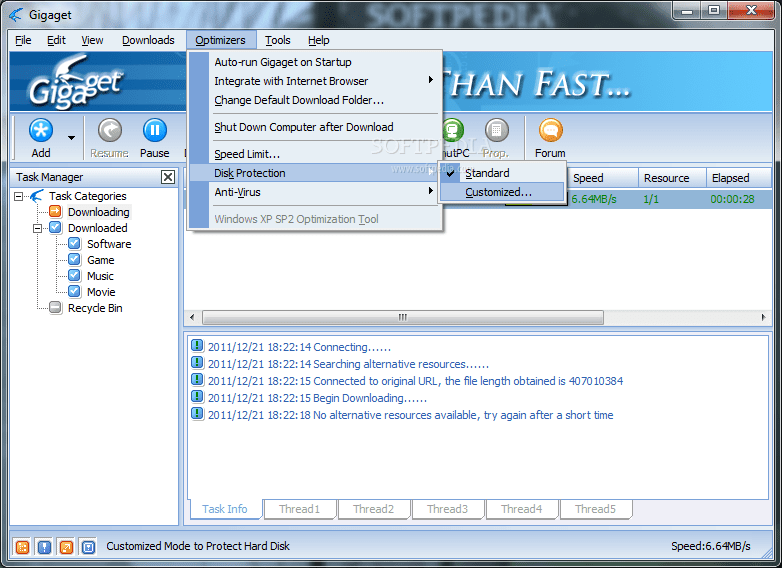Sort by the Elapsed column header
Screen dimensions: 782x568
tap(739, 178)
